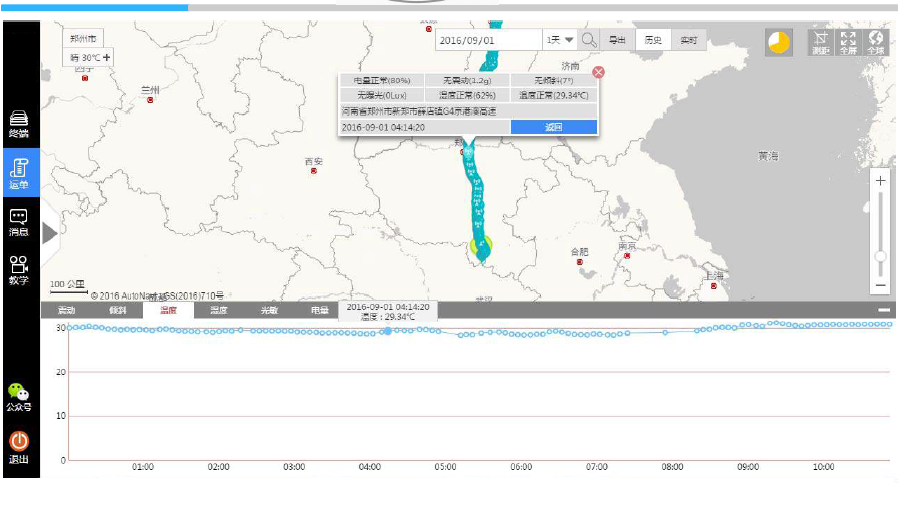
Task: Click the 06:00 time axis label
Action: [x=521, y=467]
